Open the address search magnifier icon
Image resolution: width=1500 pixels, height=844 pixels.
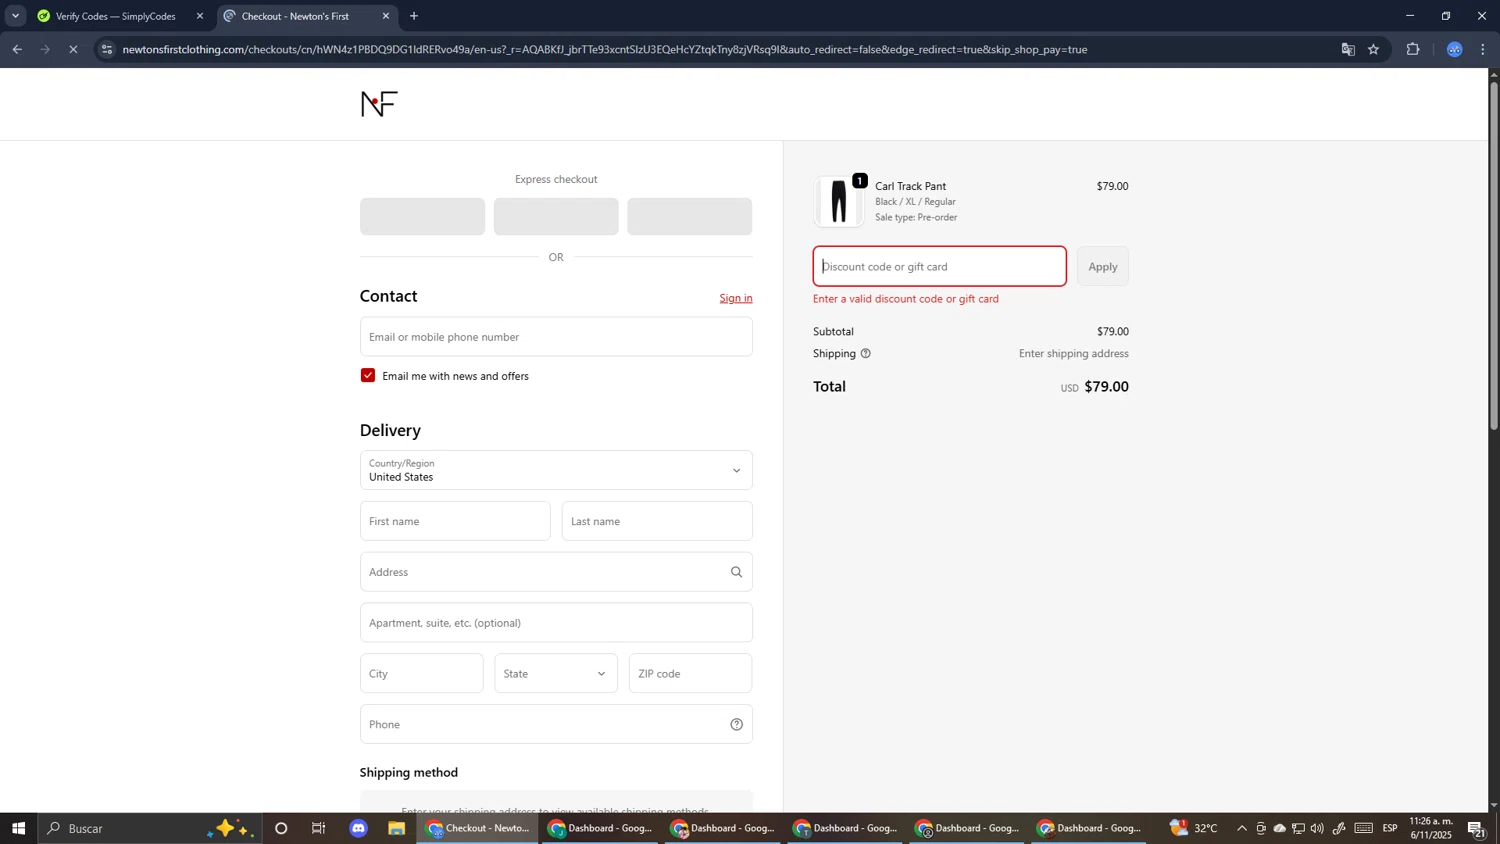736,572
